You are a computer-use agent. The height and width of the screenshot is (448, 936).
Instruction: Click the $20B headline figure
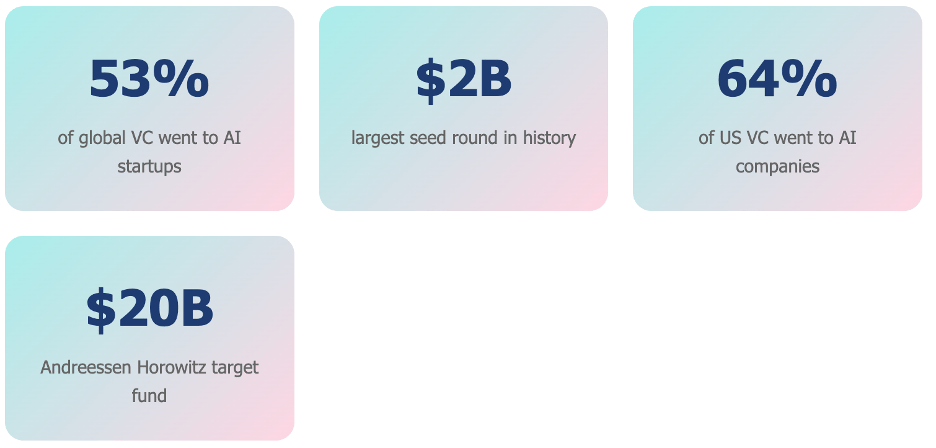coord(149,309)
